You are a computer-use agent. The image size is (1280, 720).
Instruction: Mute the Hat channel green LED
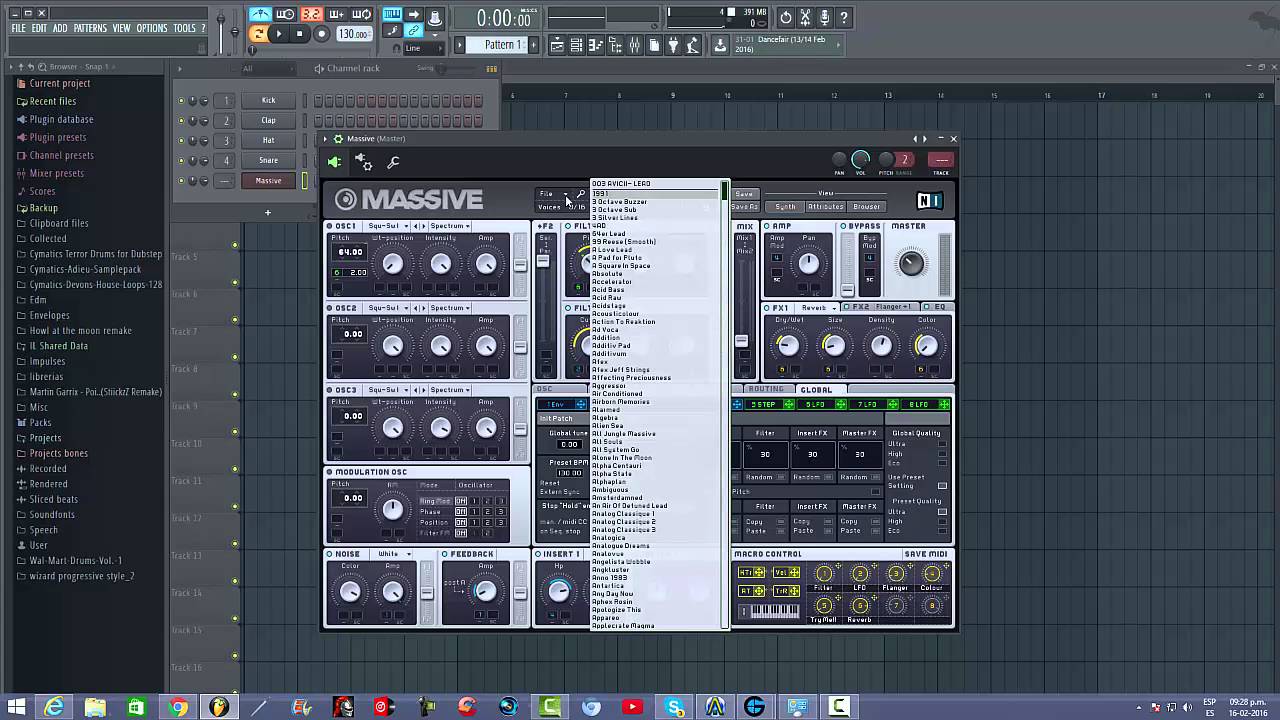click(x=181, y=141)
